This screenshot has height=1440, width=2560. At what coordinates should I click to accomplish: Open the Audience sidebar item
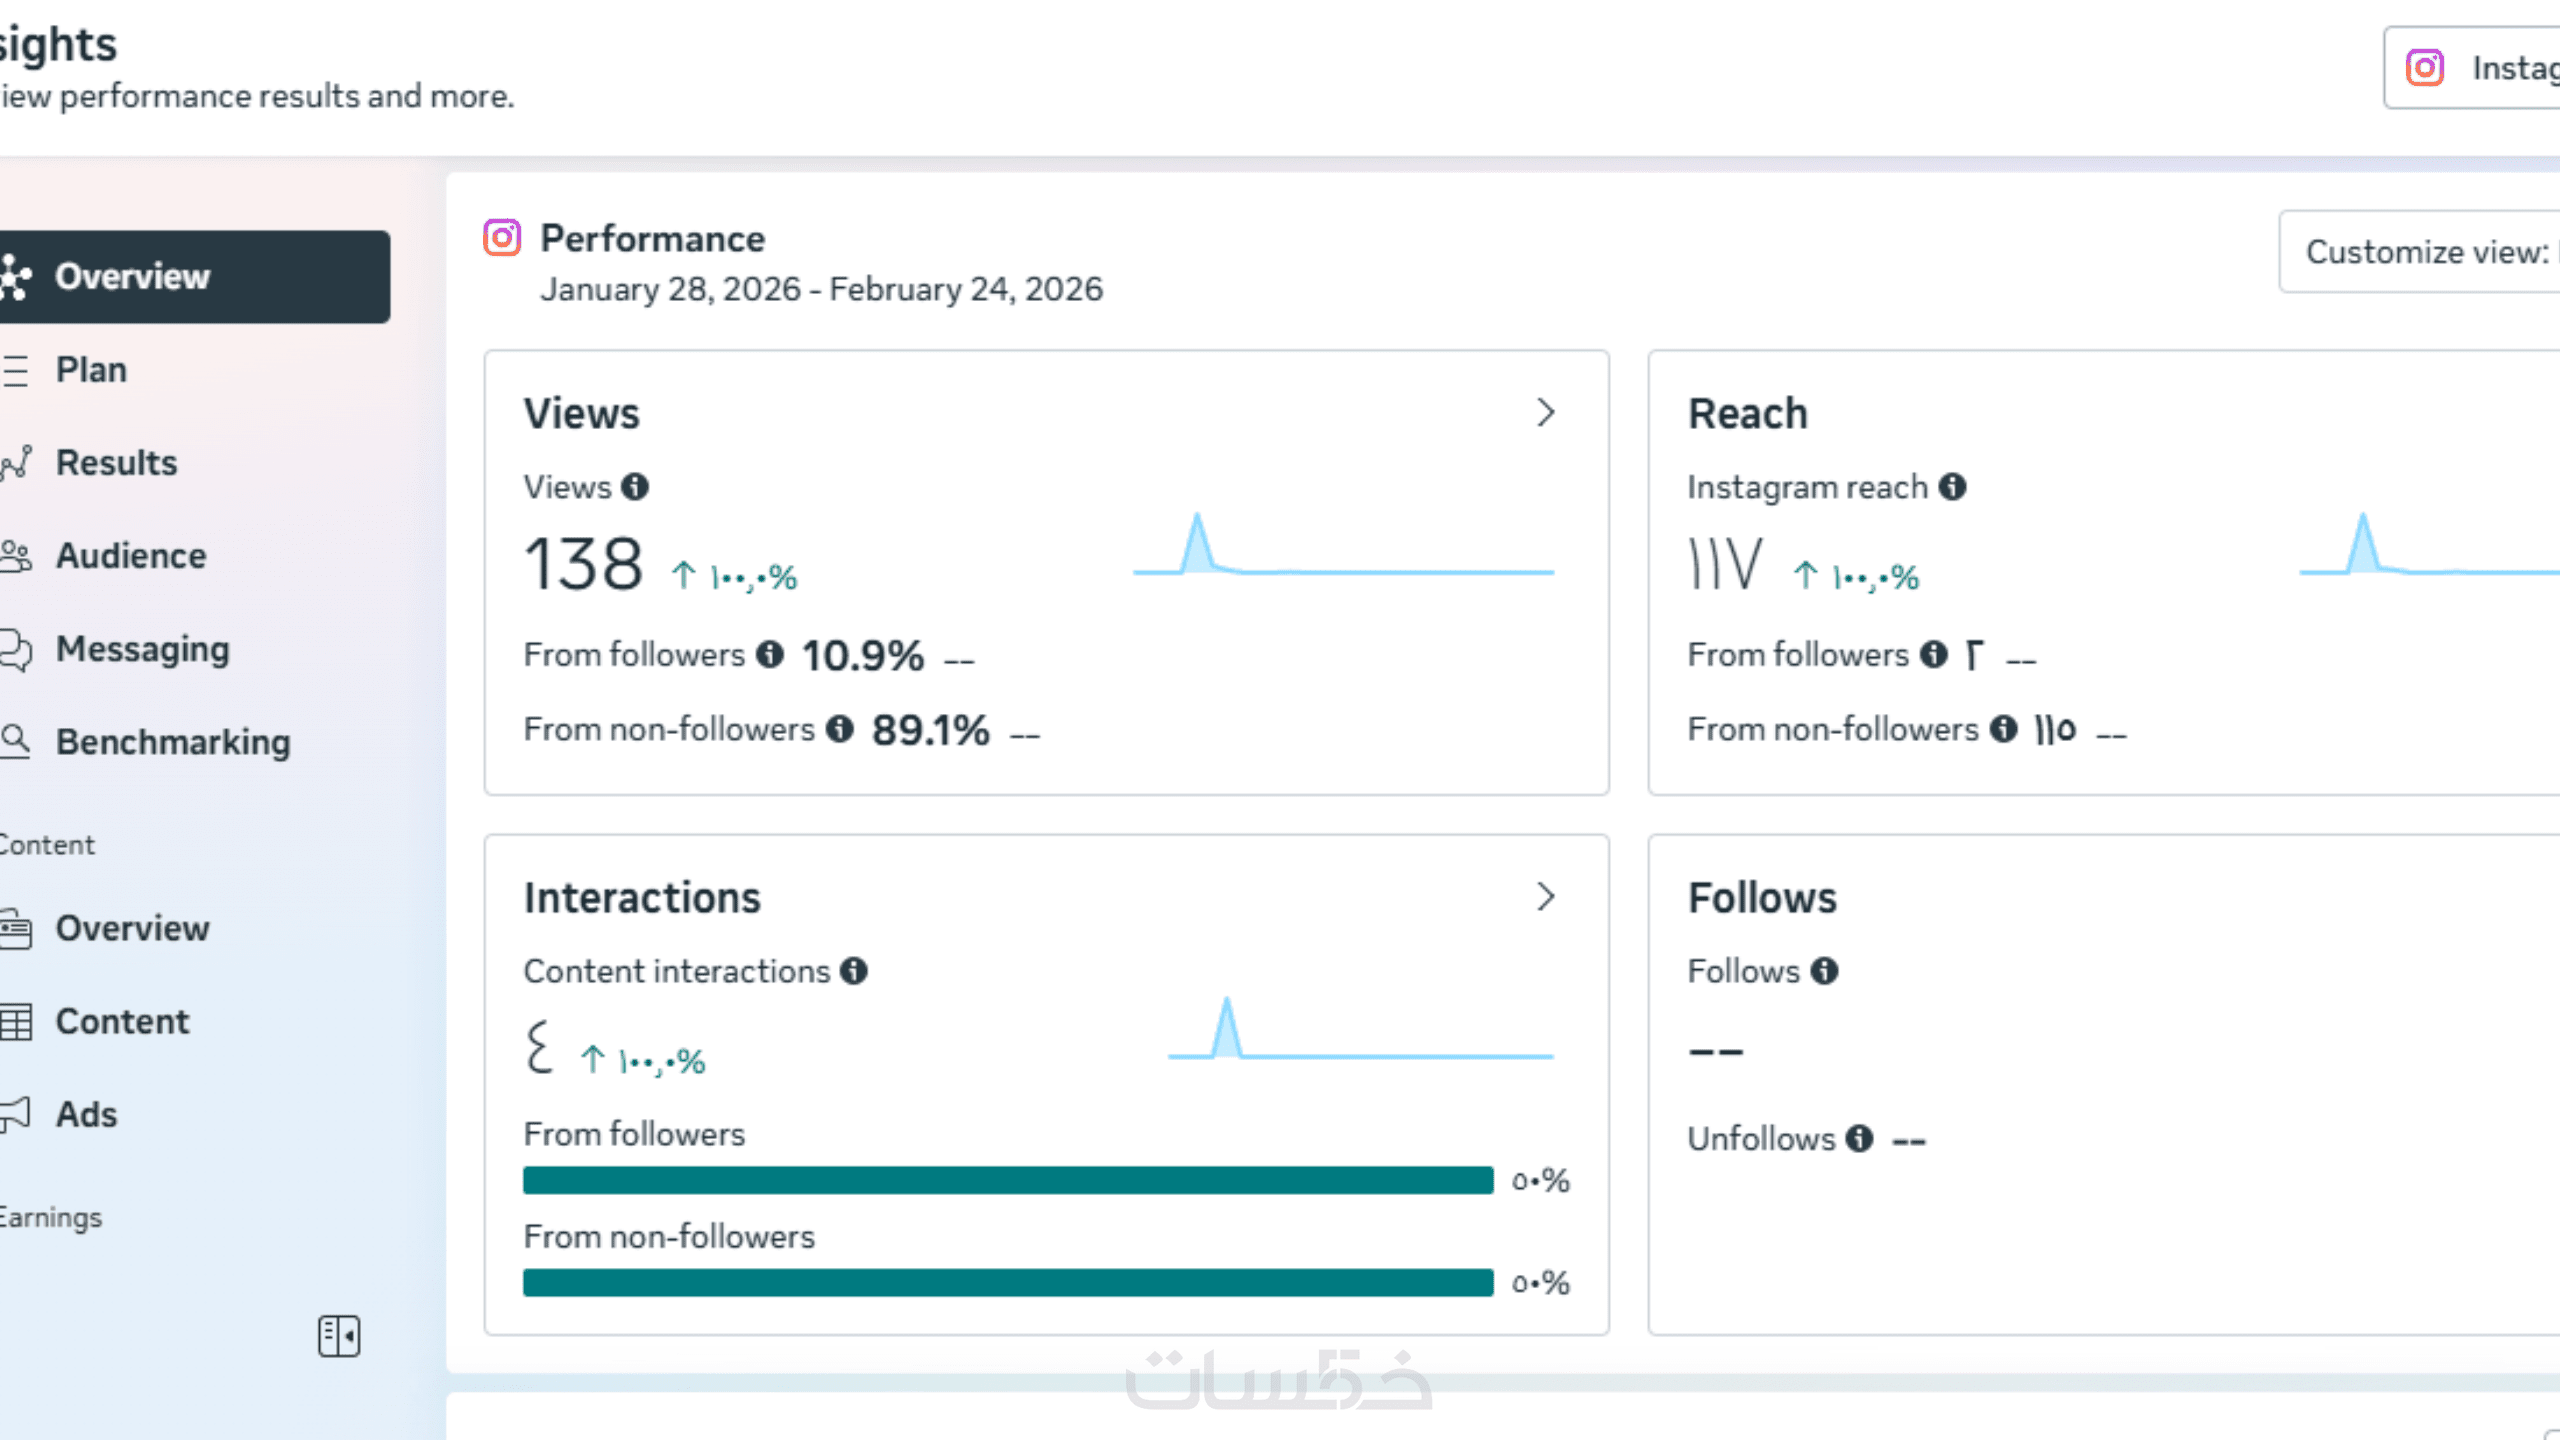[x=130, y=556]
